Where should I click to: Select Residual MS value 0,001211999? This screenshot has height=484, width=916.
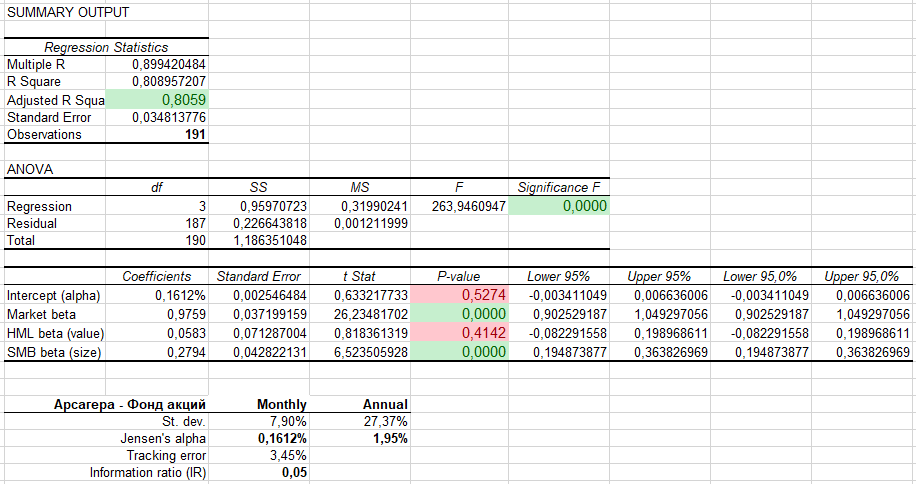371,223
